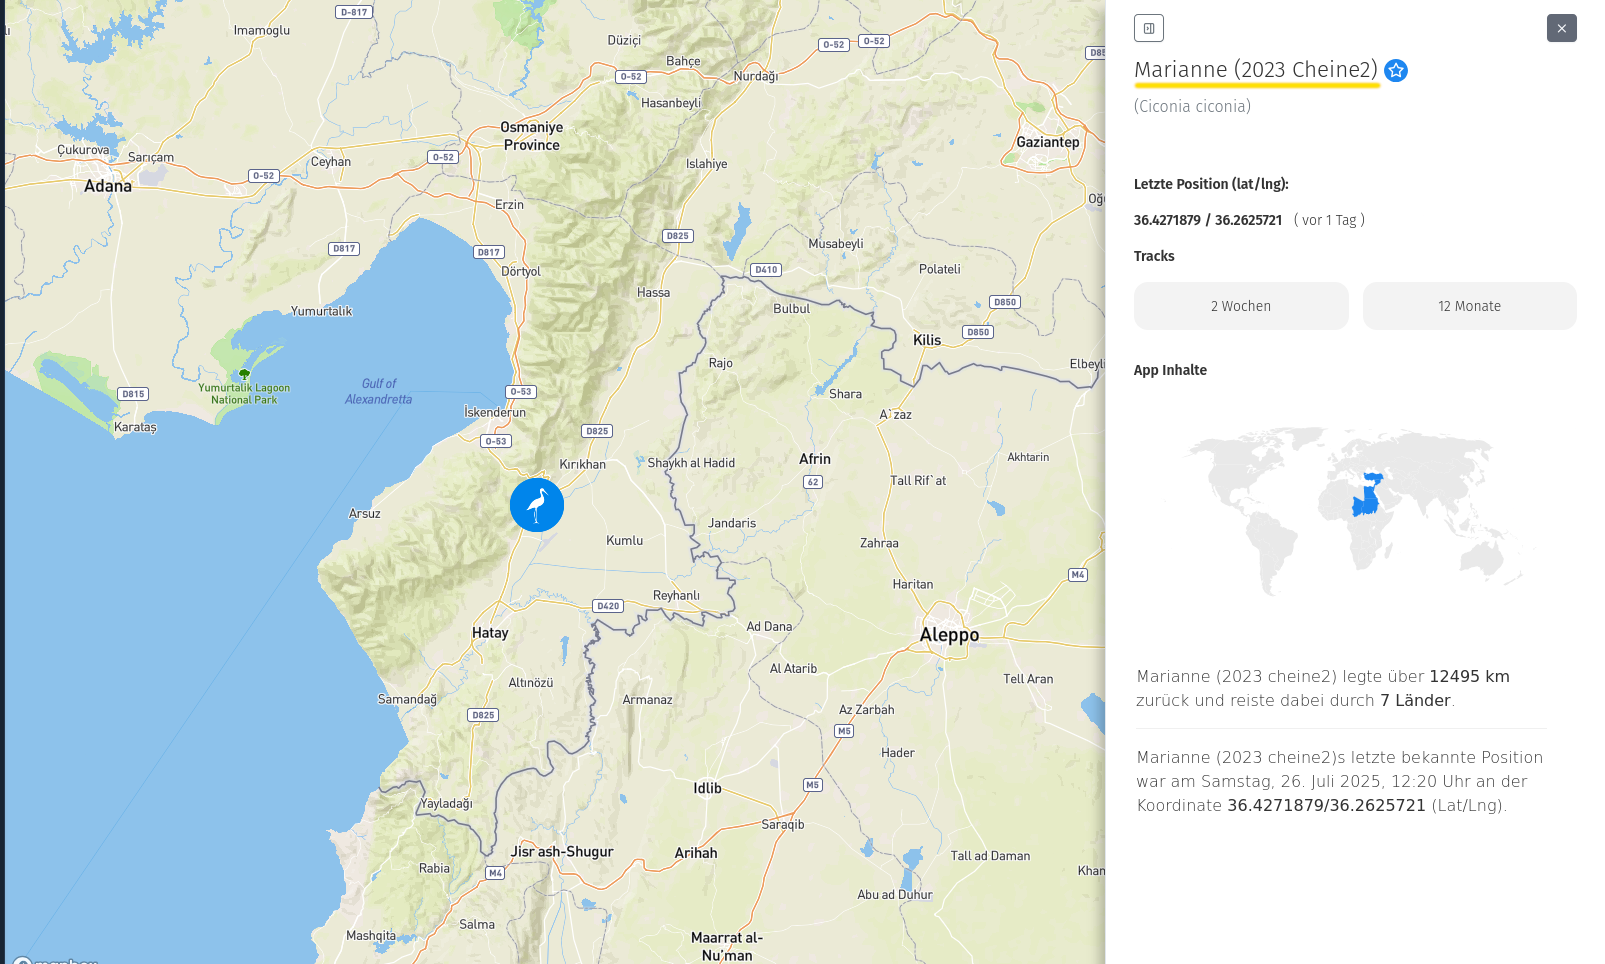Click the blue star favorite icon
The height and width of the screenshot is (964, 1605).
point(1396,71)
